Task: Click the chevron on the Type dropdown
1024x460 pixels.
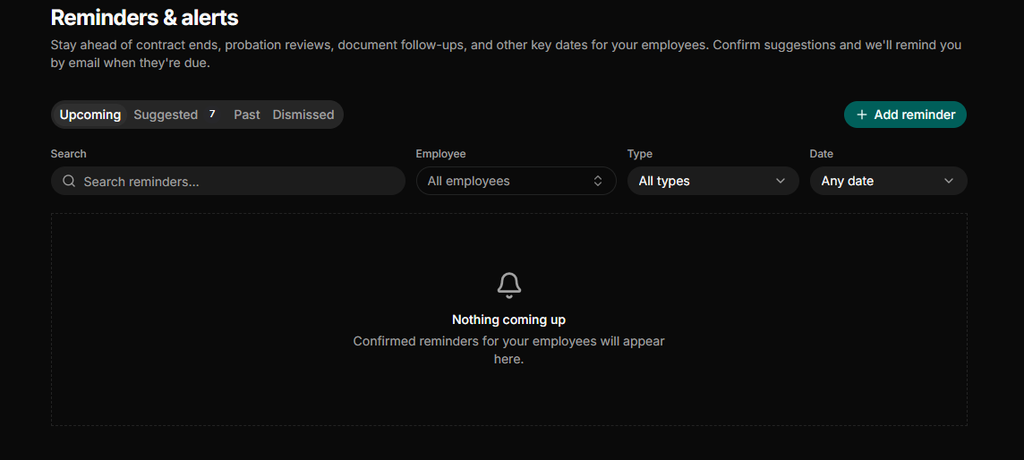Action: [x=780, y=181]
